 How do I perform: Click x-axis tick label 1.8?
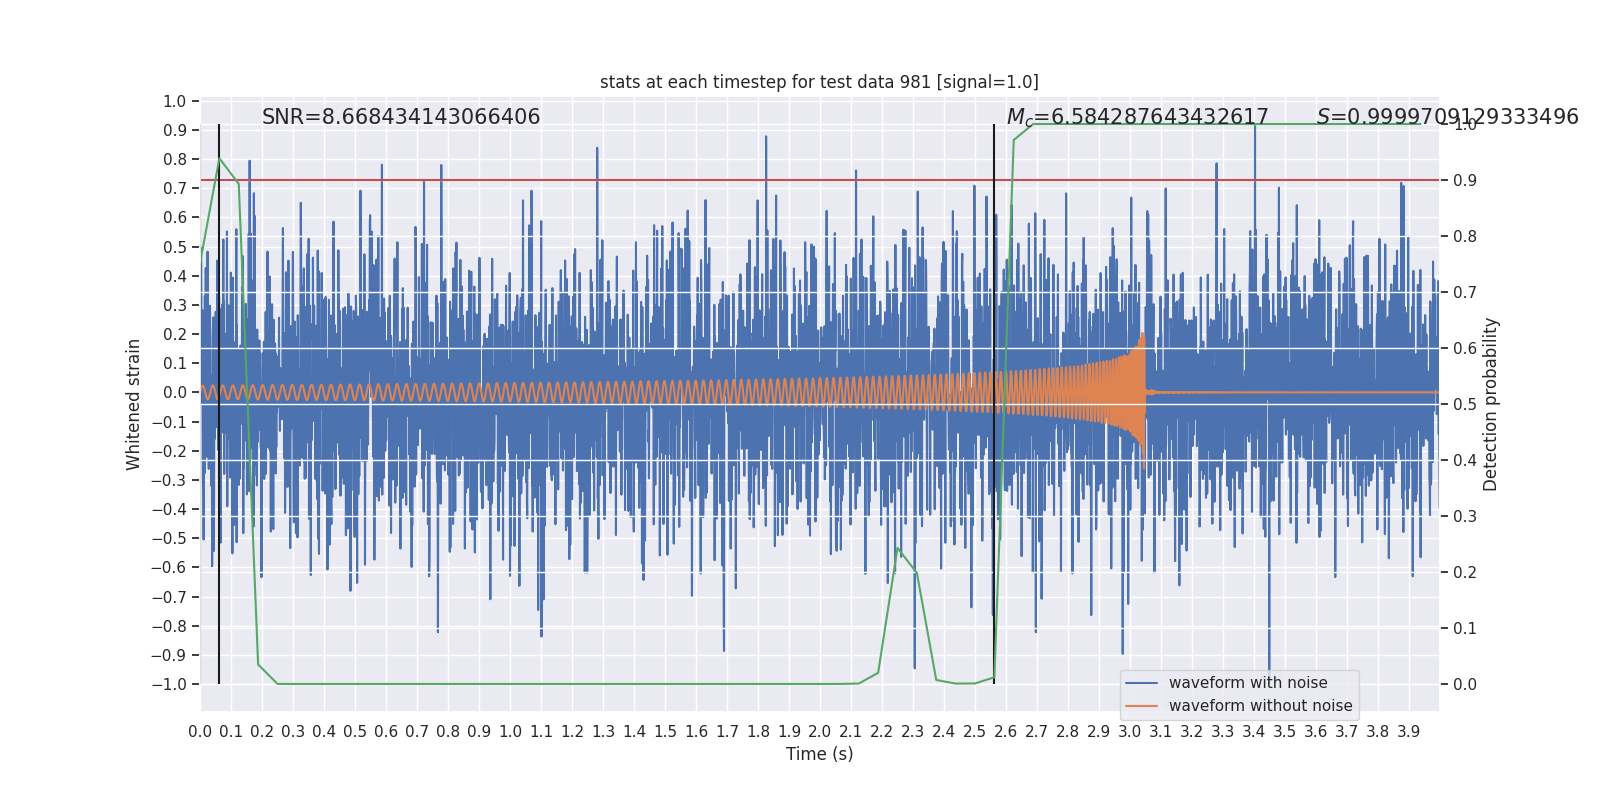point(758,732)
